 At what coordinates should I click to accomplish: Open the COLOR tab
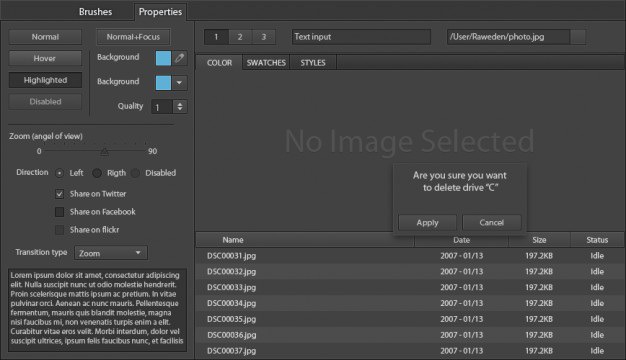click(219, 63)
